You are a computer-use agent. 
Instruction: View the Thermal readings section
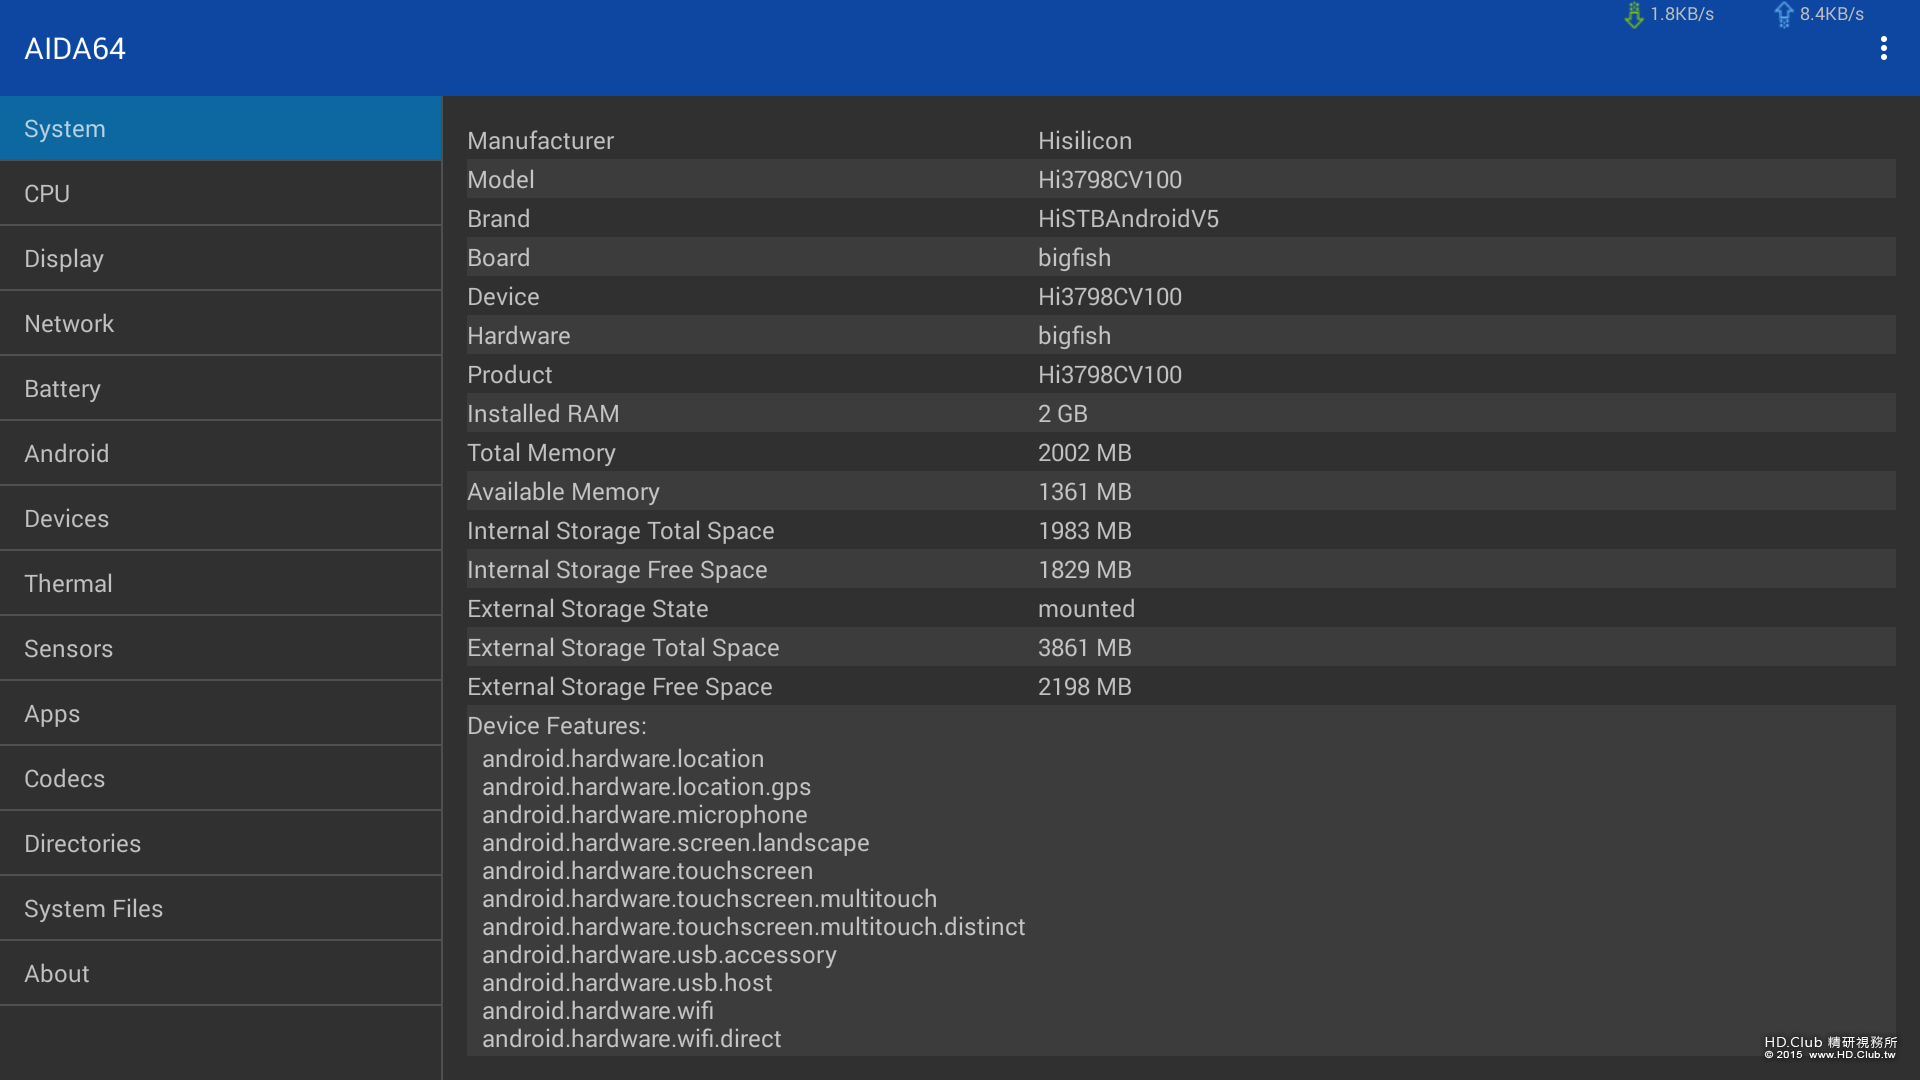click(220, 584)
